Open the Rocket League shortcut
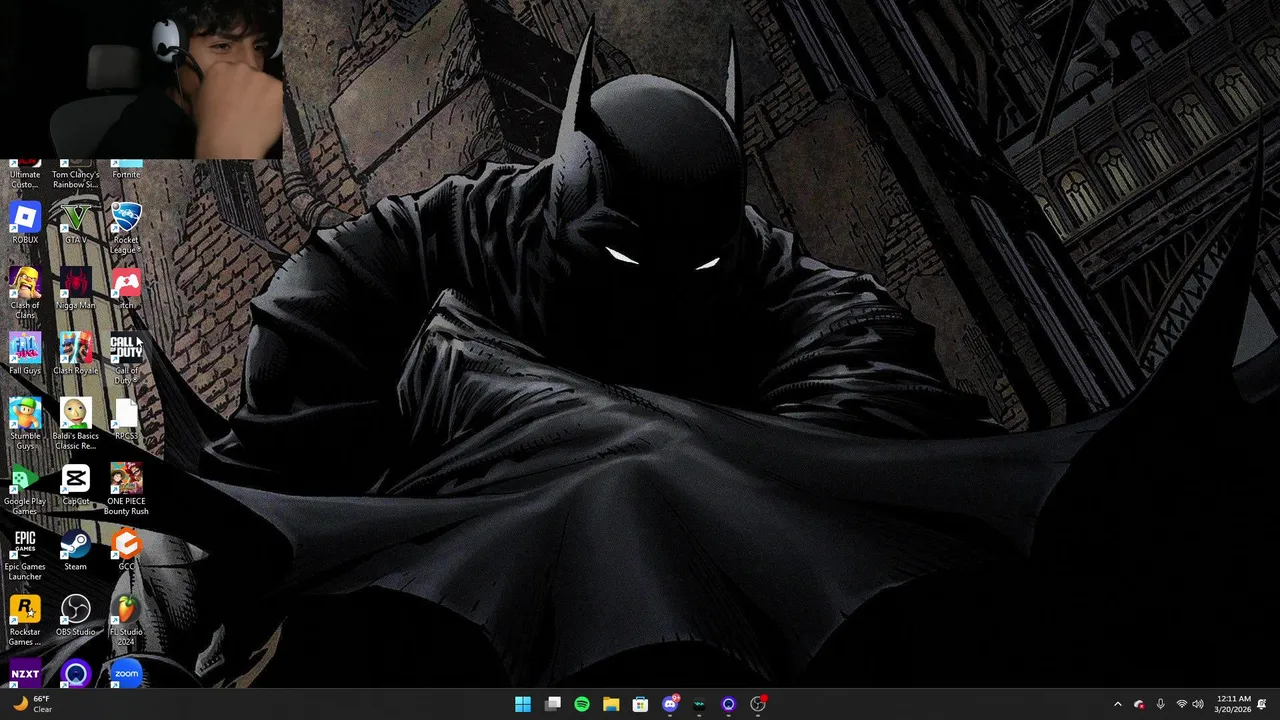Viewport: 1280px width, 720px height. (x=126, y=228)
